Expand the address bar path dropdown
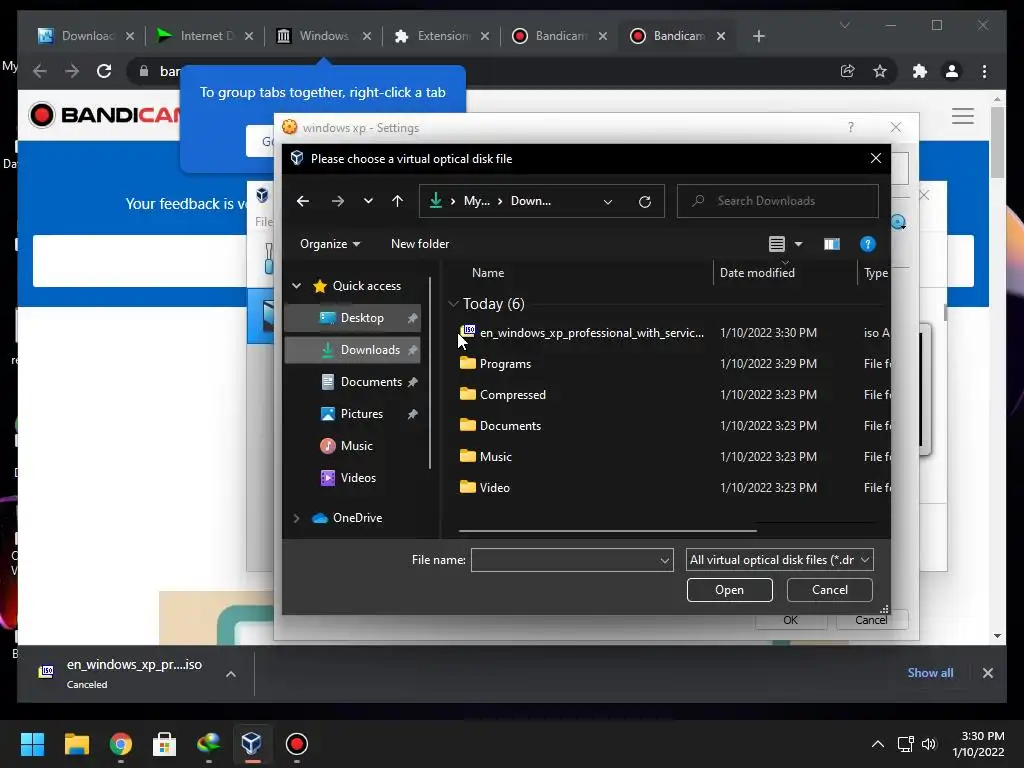 [x=608, y=202]
